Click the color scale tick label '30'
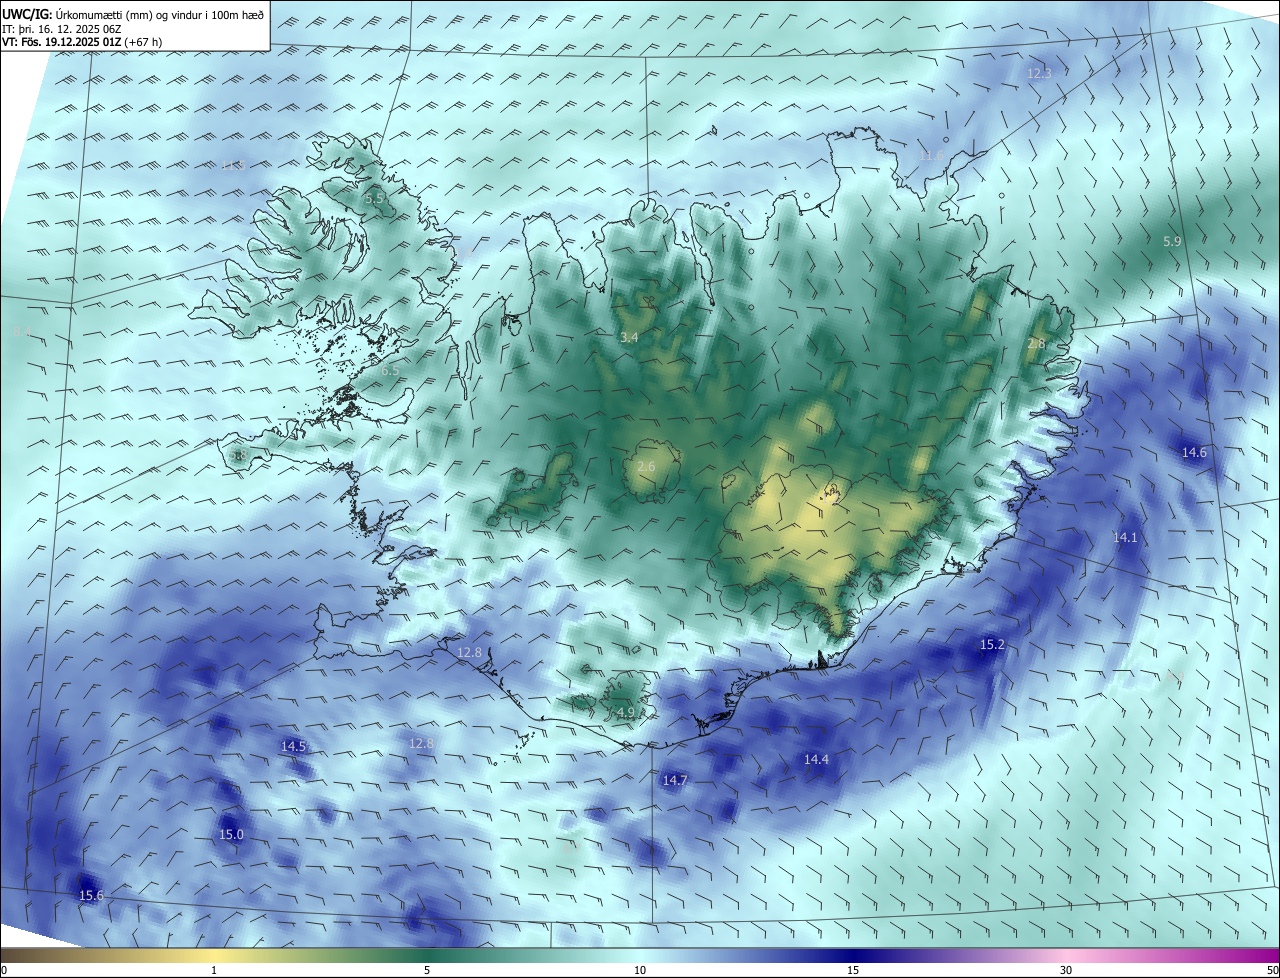The width and height of the screenshot is (1280, 978). [x=1066, y=970]
